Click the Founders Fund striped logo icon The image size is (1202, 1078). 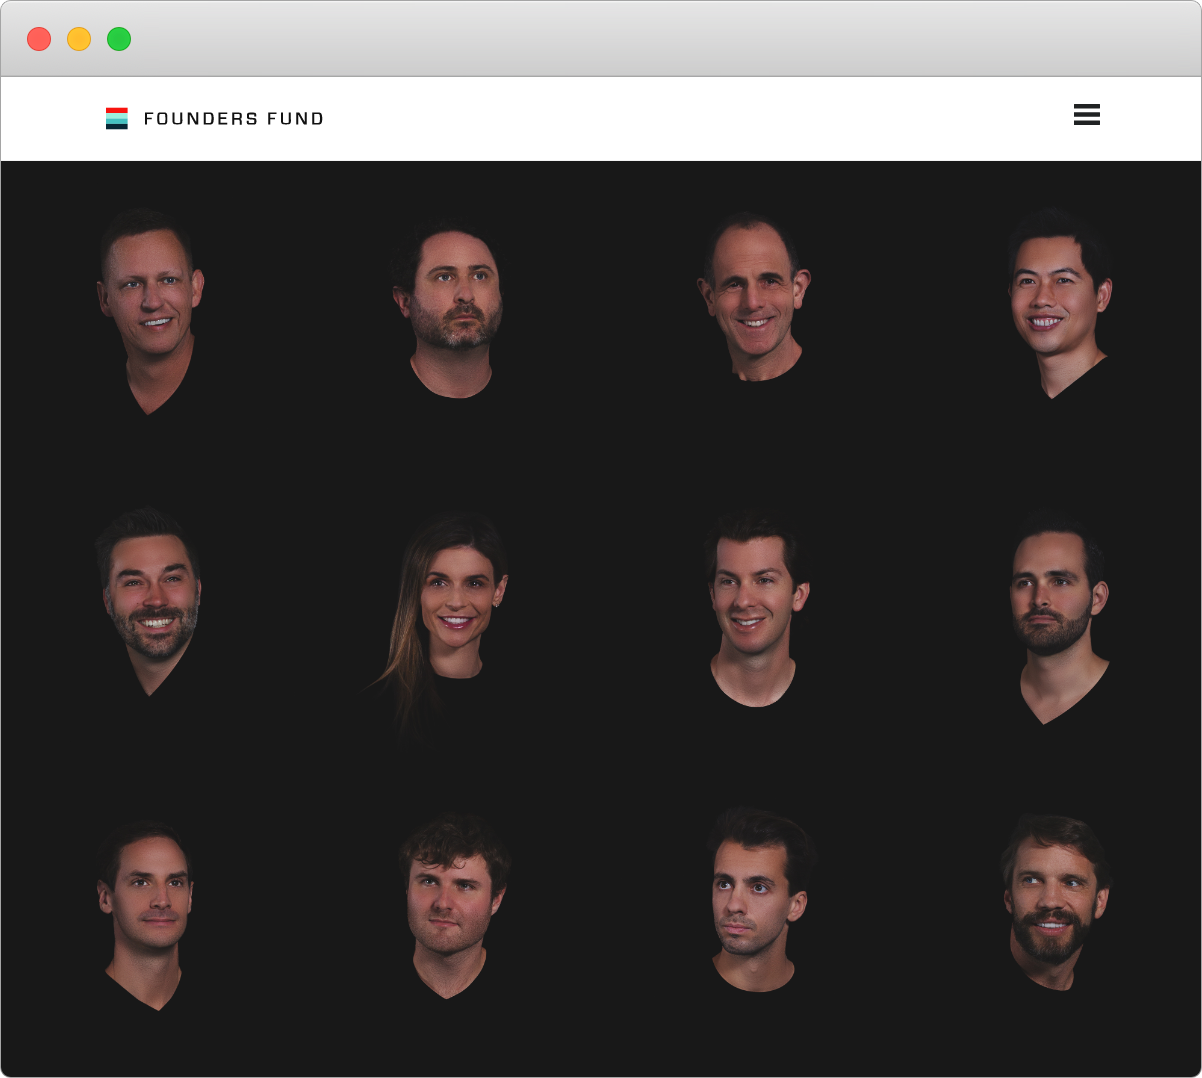tap(117, 118)
